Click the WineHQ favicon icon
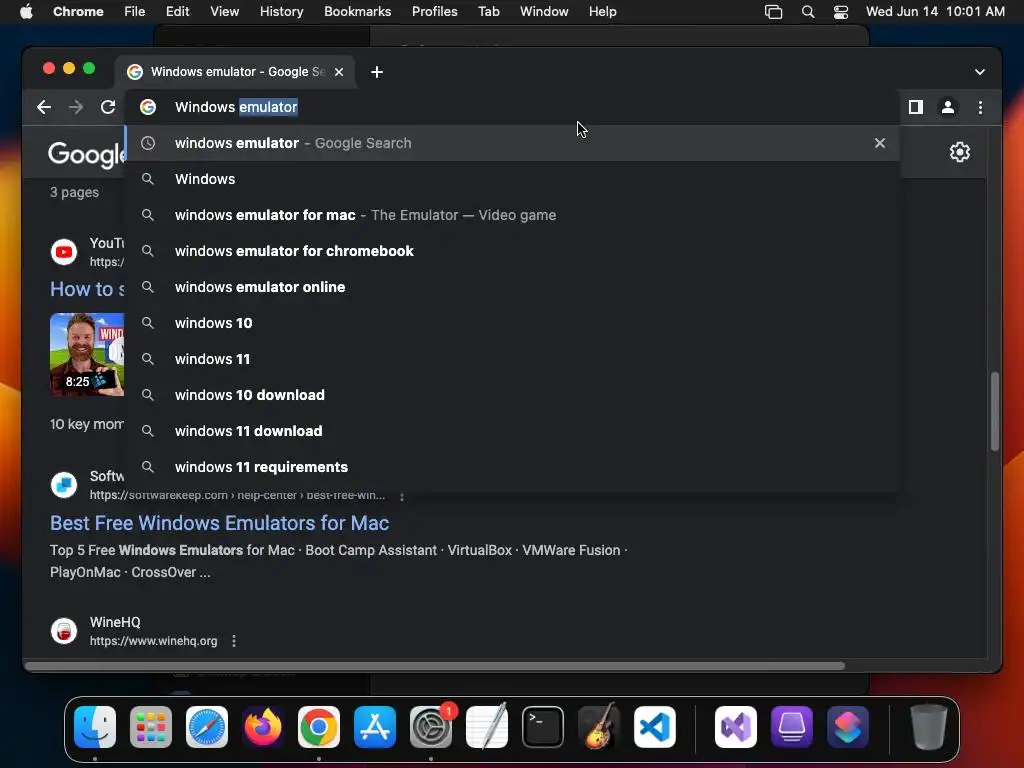This screenshot has width=1024, height=768. tap(64, 632)
